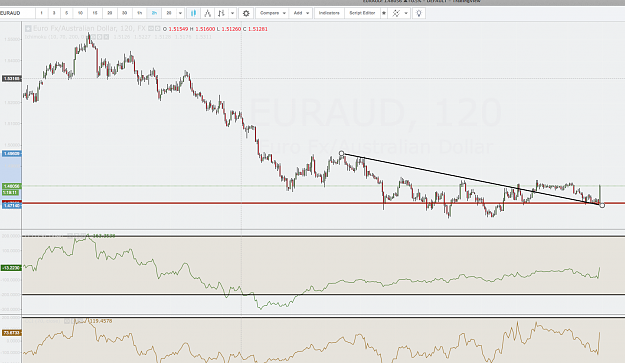Select the 30 minute interval button

coord(124,13)
